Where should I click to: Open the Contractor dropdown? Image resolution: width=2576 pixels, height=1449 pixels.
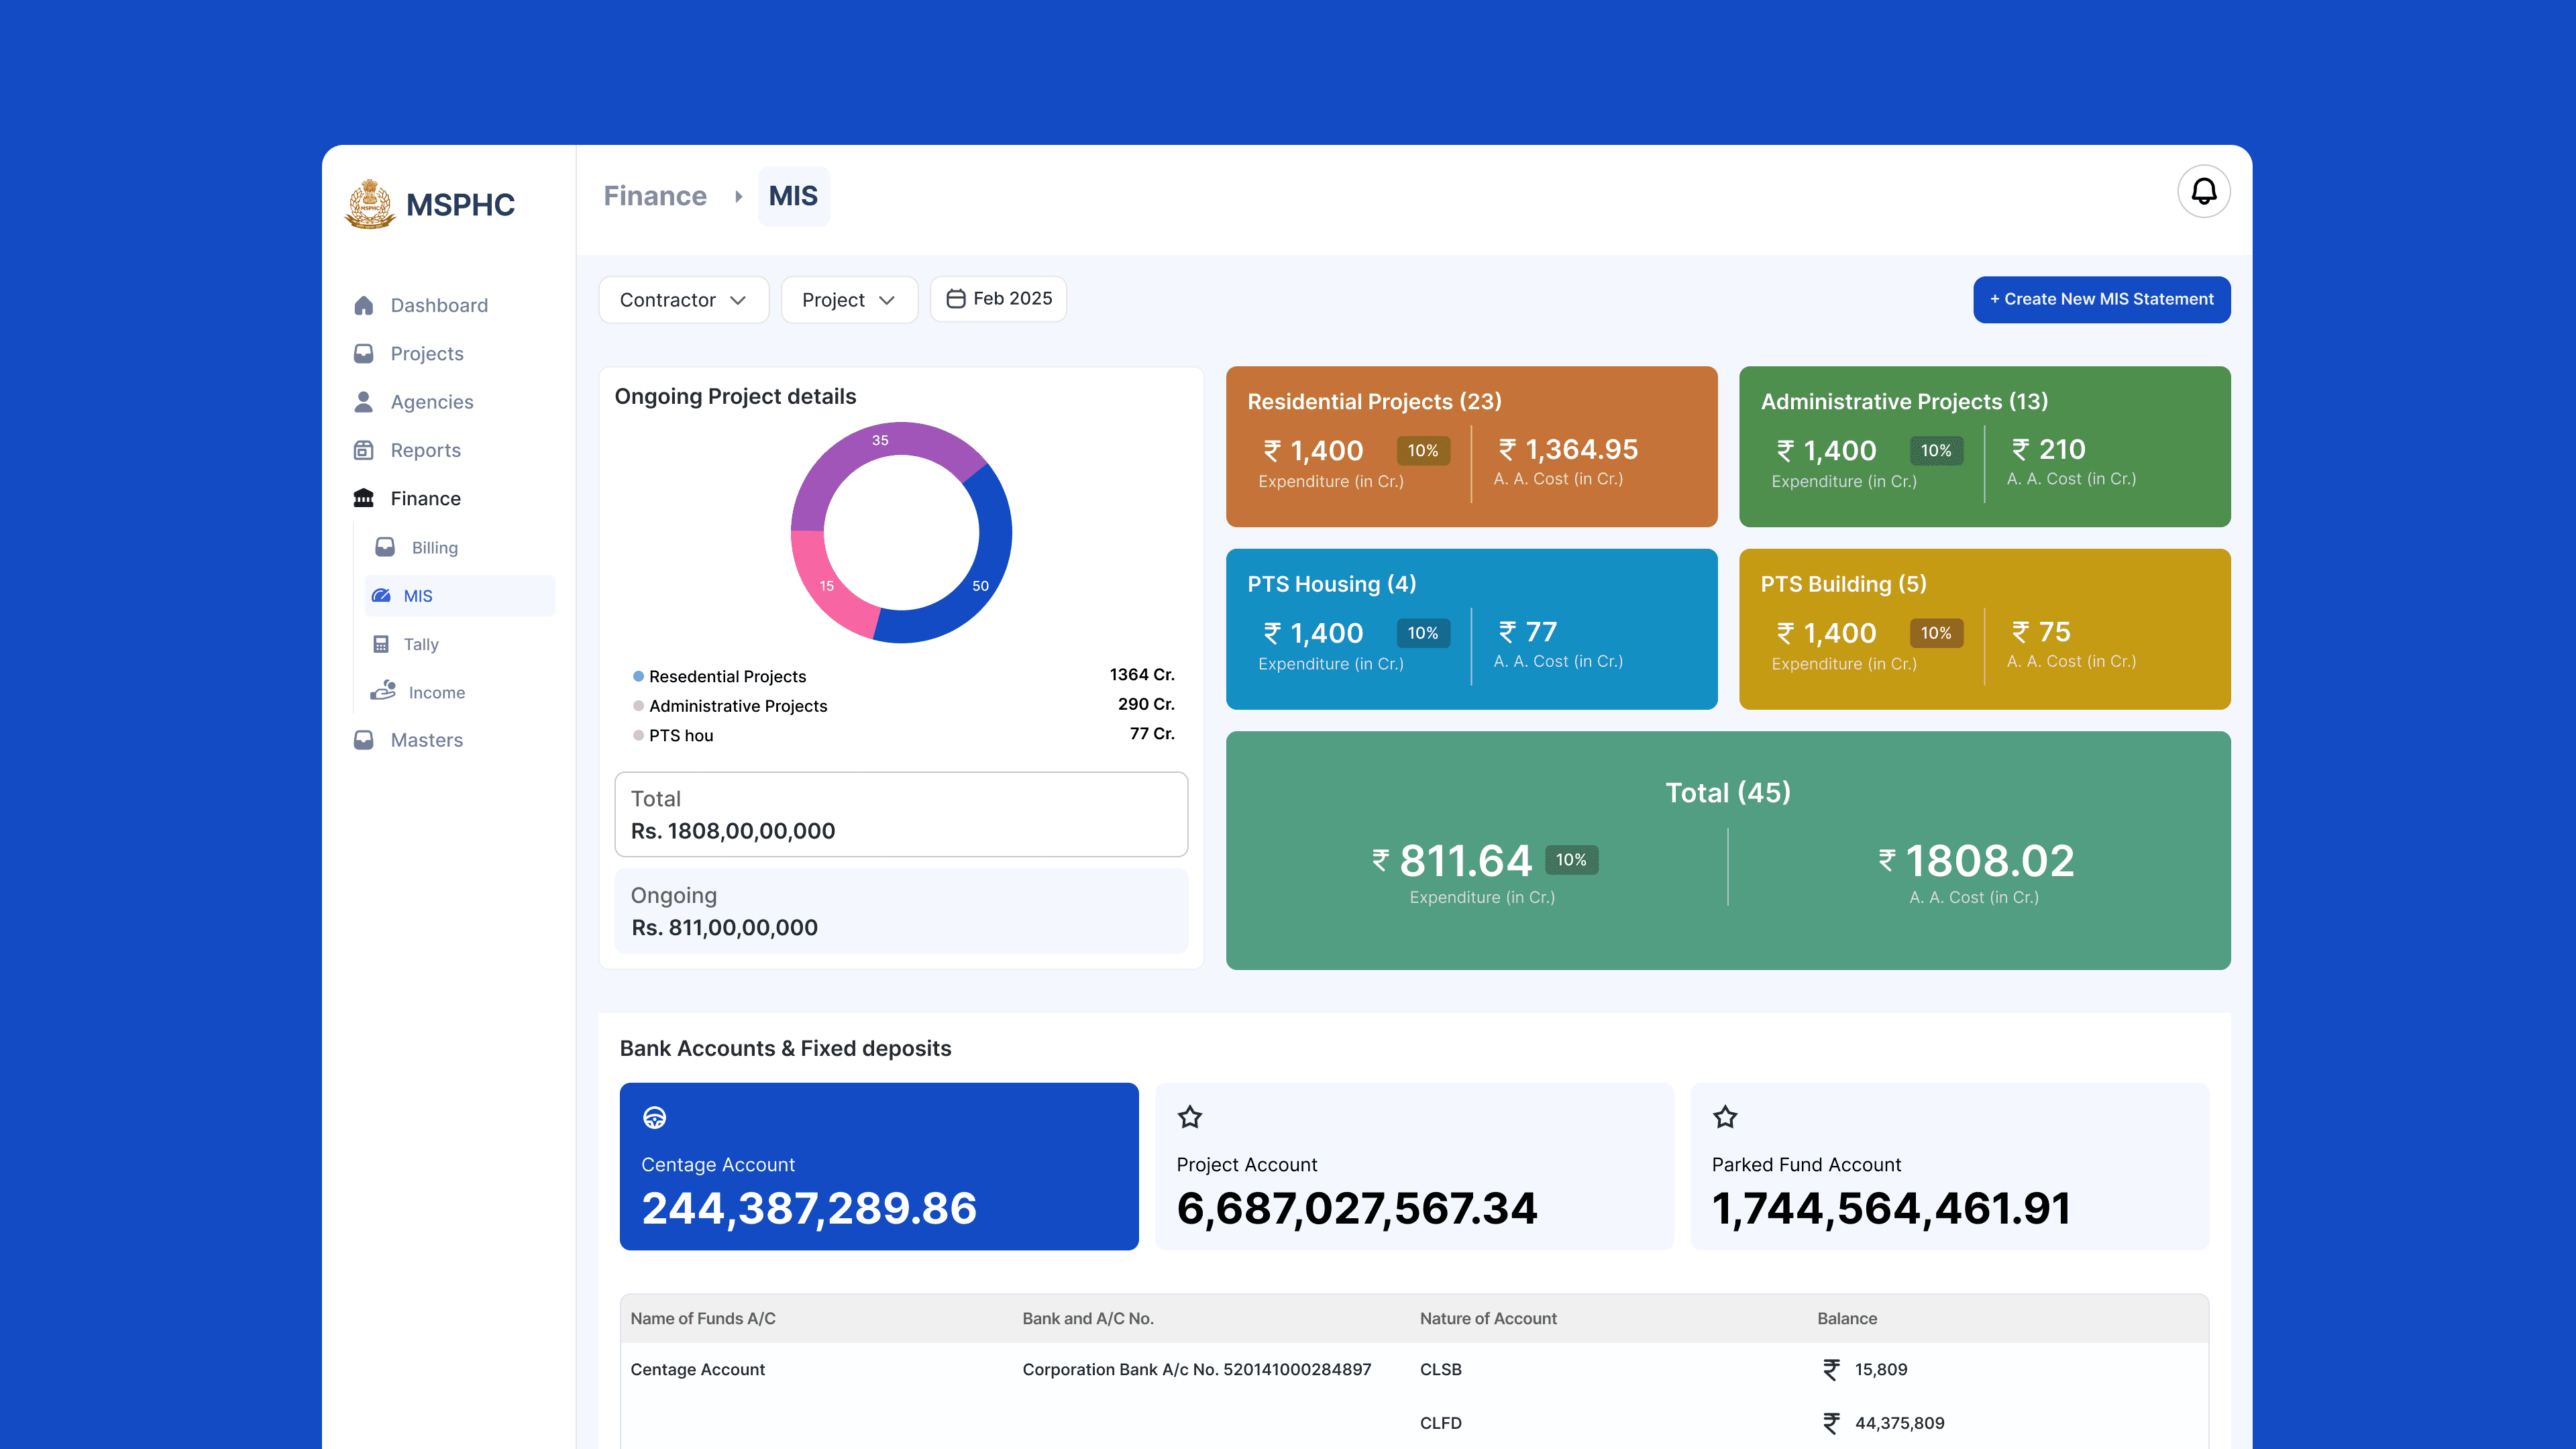pos(683,300)
